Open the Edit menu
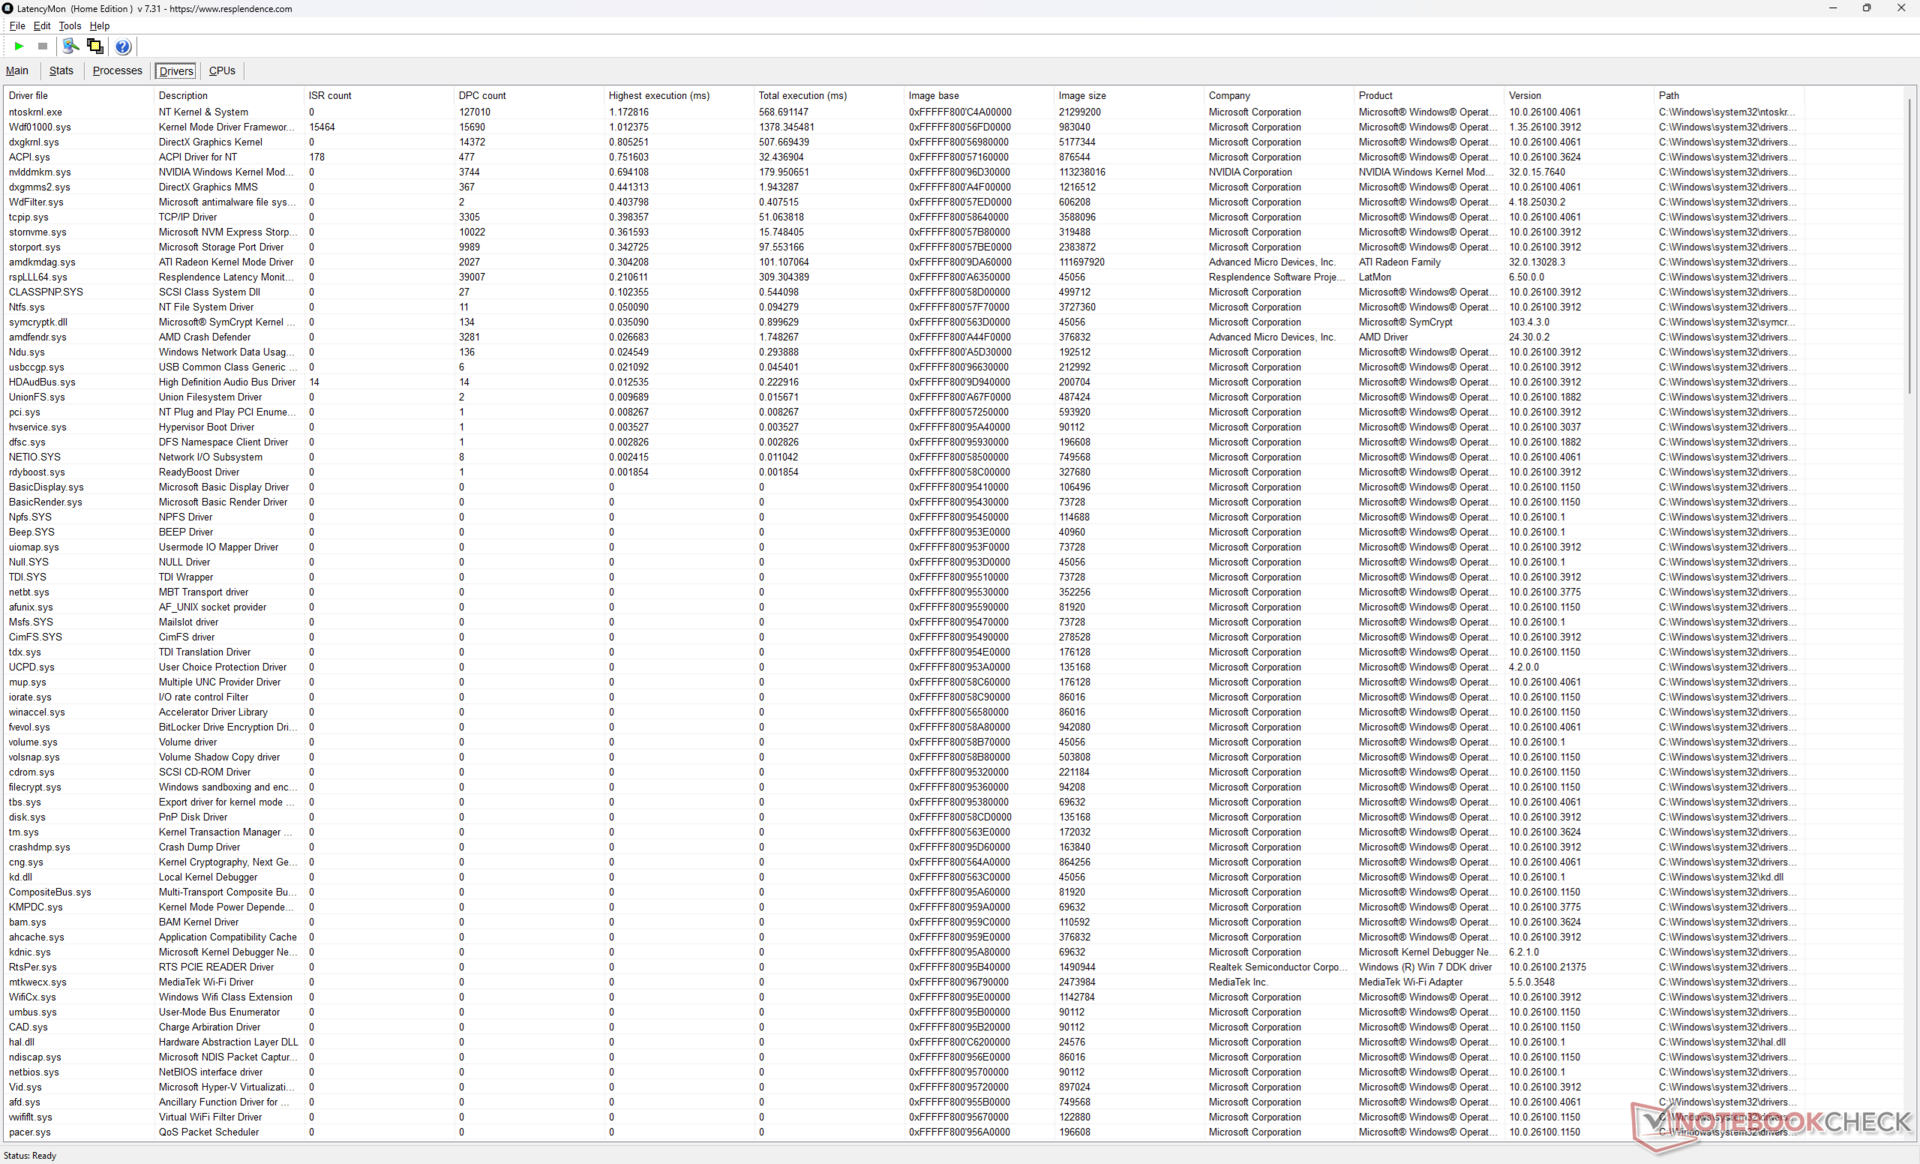The width and height of the screenshot is (1920, 1164). pos(42,26)
